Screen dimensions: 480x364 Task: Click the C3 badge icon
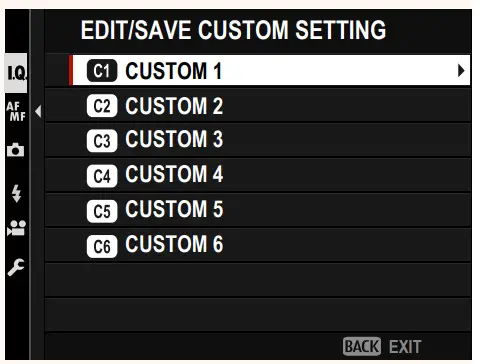102,141
